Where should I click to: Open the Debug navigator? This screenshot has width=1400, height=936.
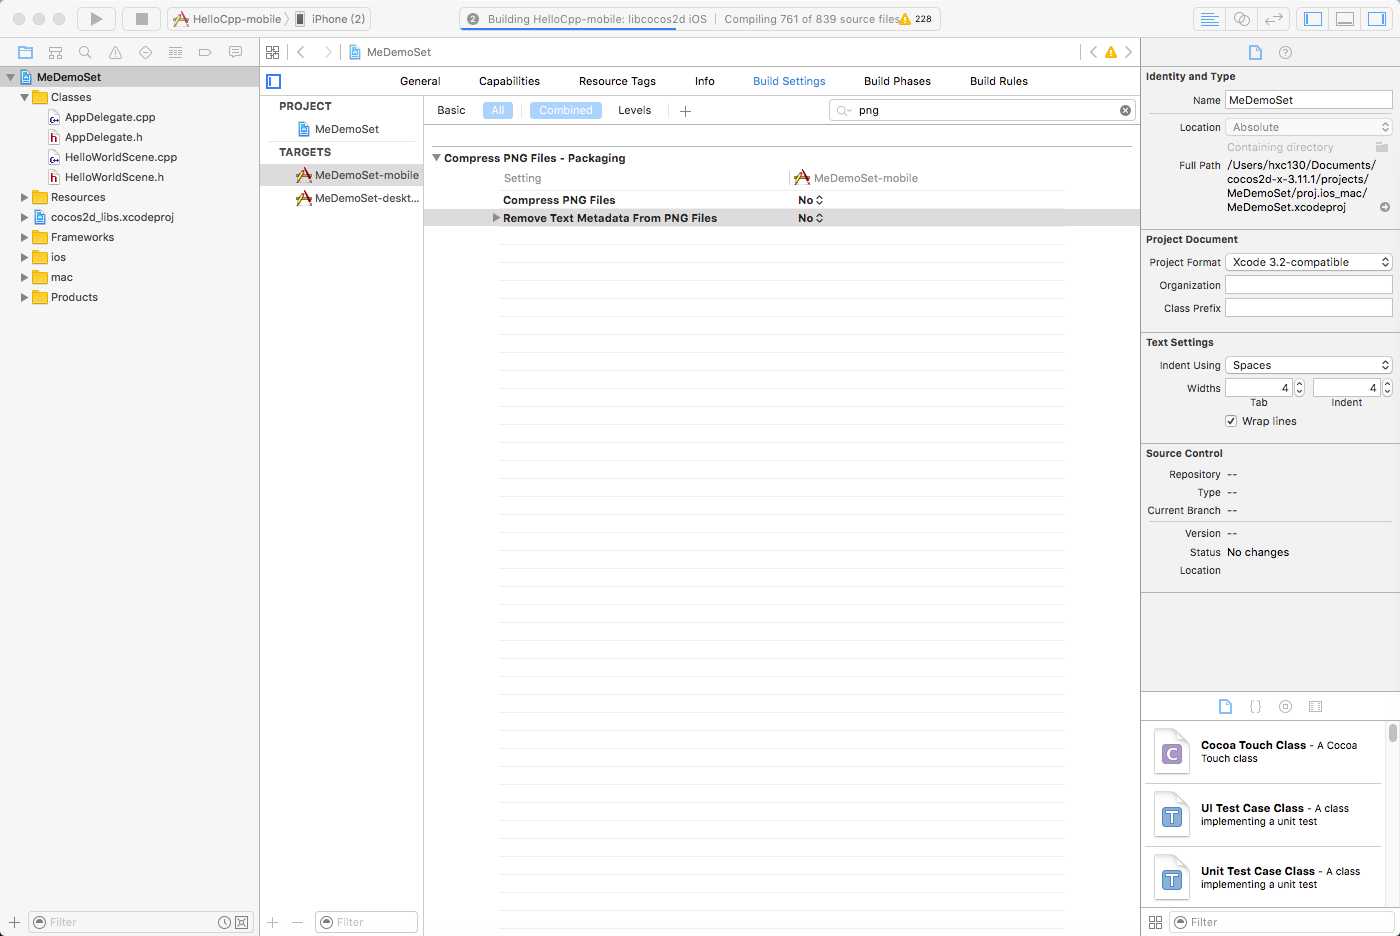pos(175,52)
